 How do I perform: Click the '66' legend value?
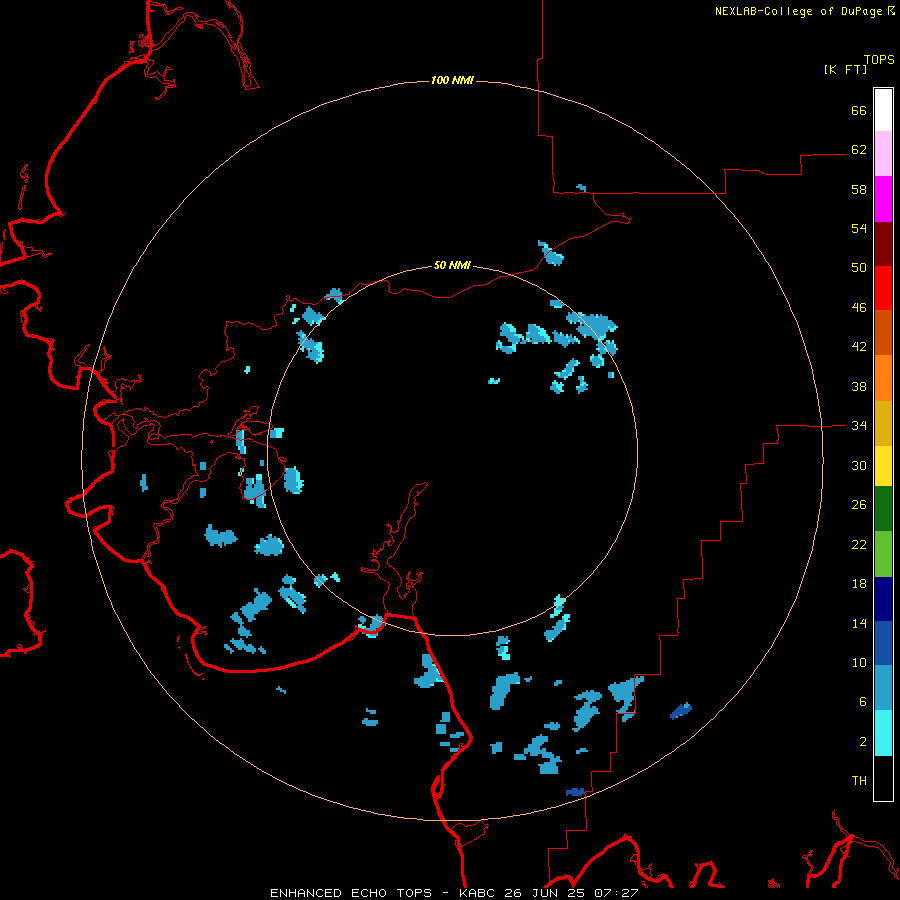[859, 110]
